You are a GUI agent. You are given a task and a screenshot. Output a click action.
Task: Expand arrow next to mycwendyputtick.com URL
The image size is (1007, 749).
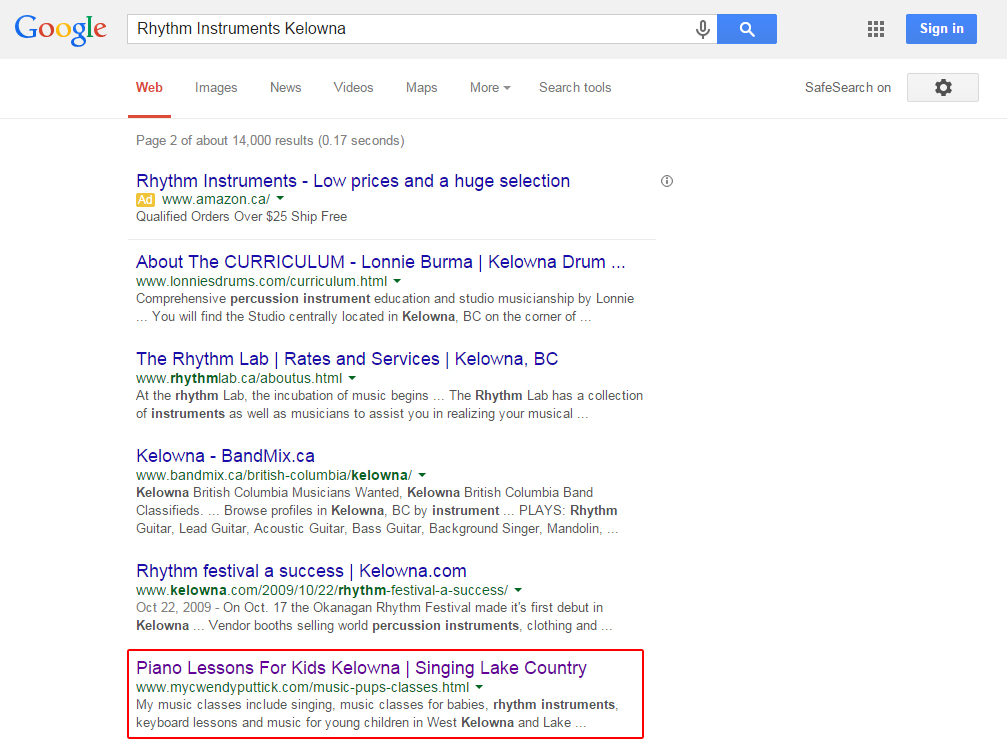tap(479, 687)
